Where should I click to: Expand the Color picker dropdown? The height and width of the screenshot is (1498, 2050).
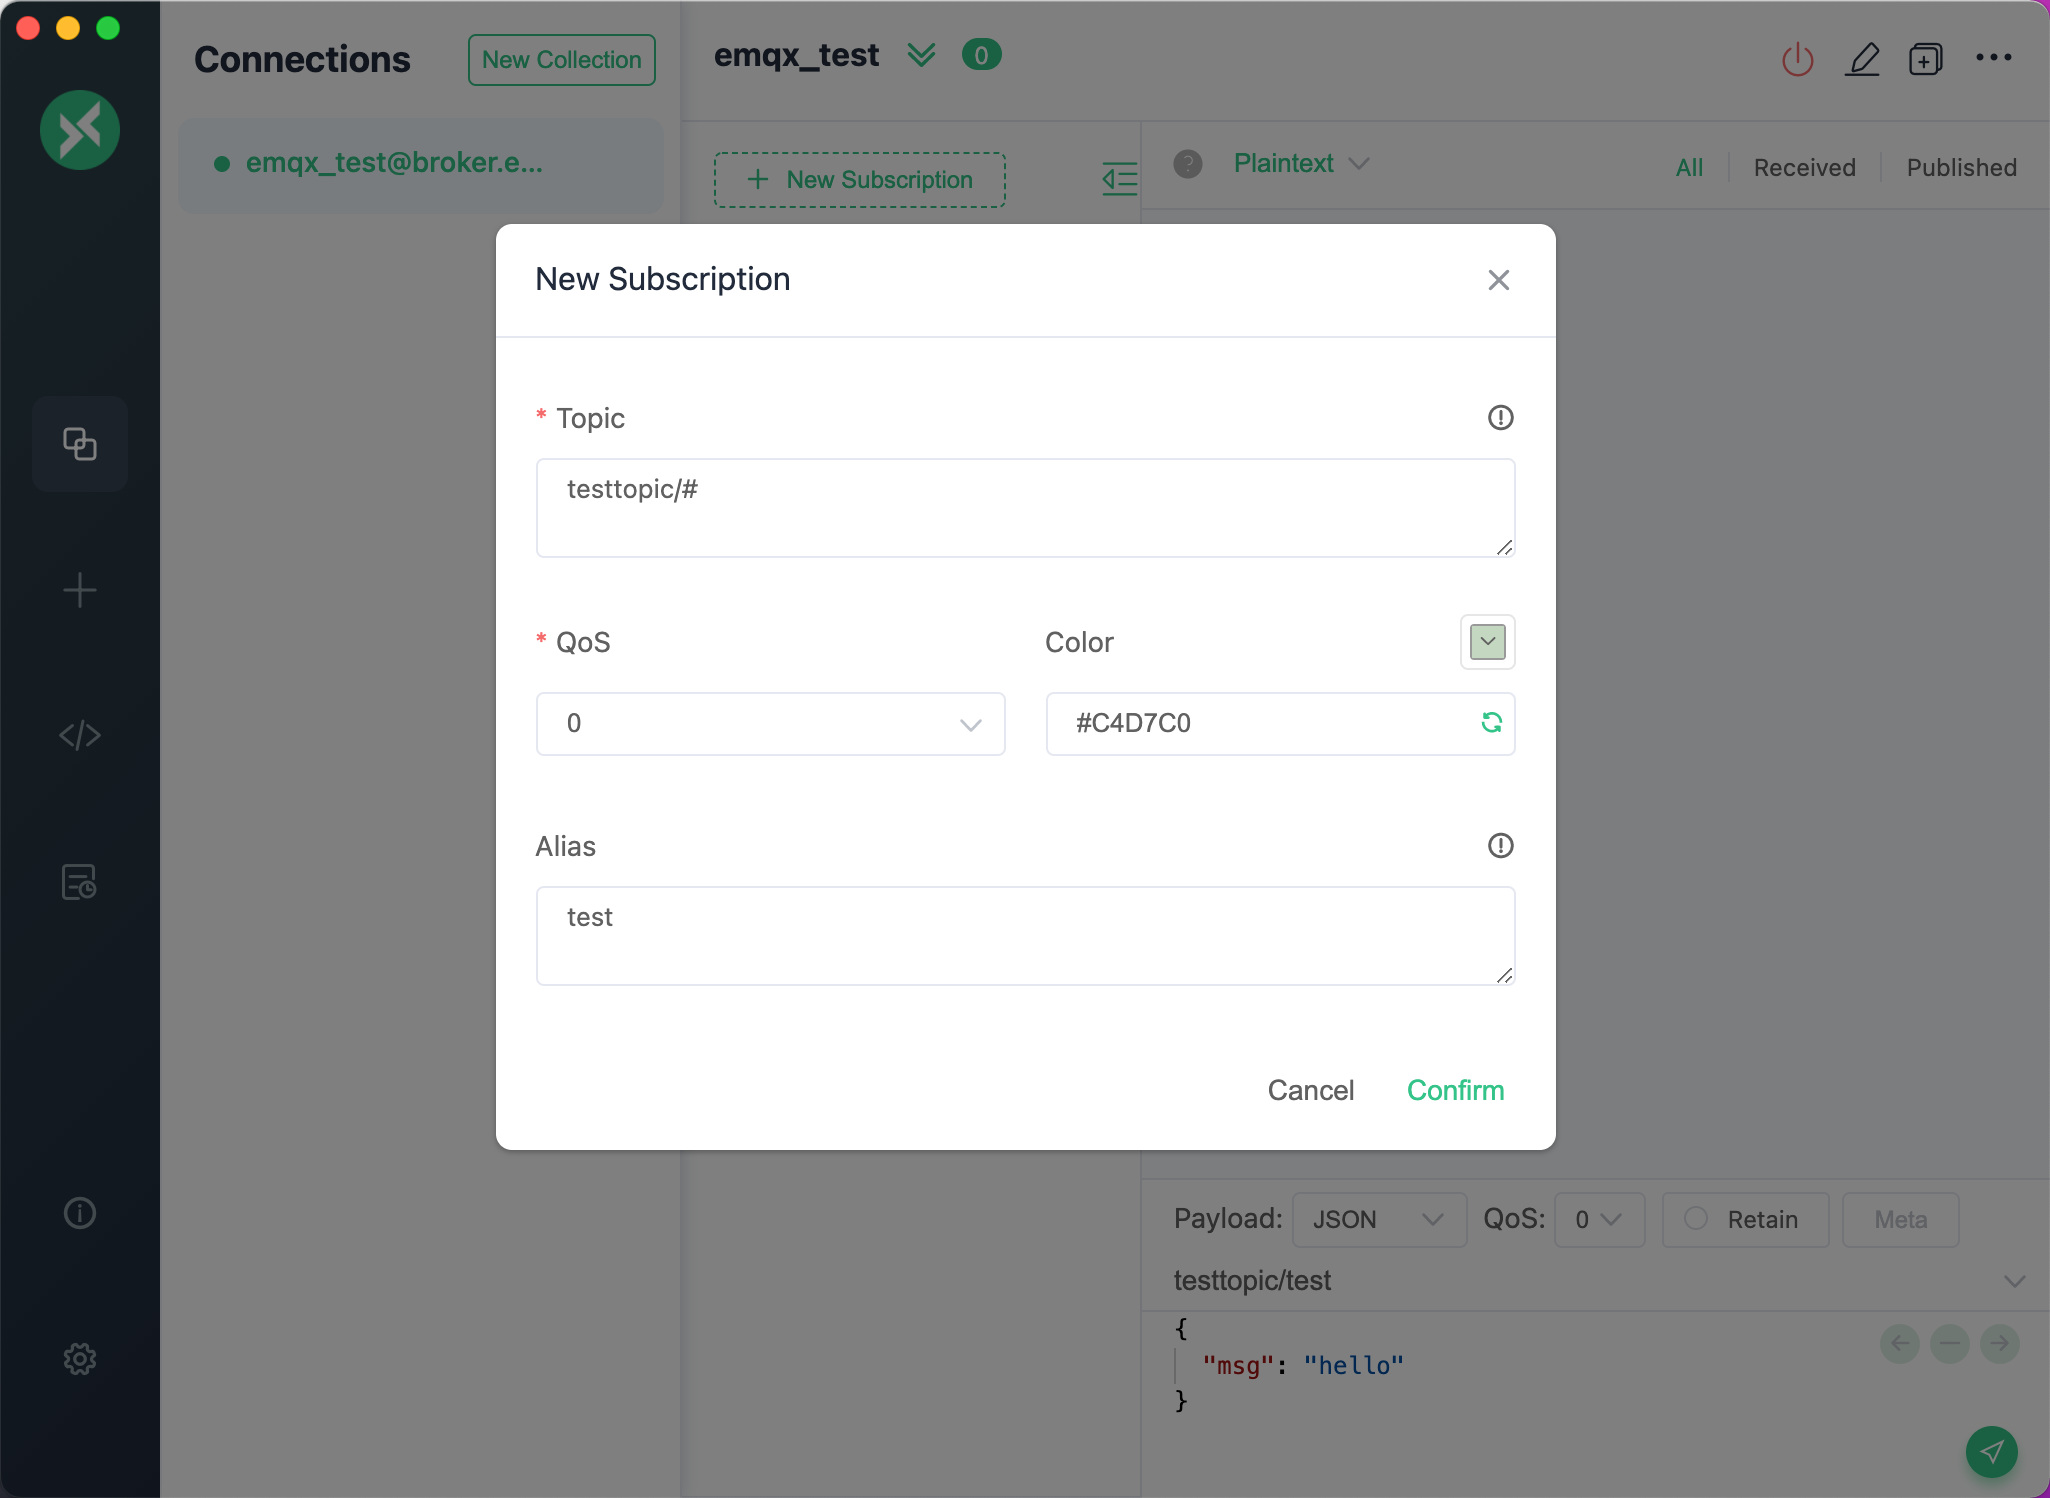click(1485, 642)
